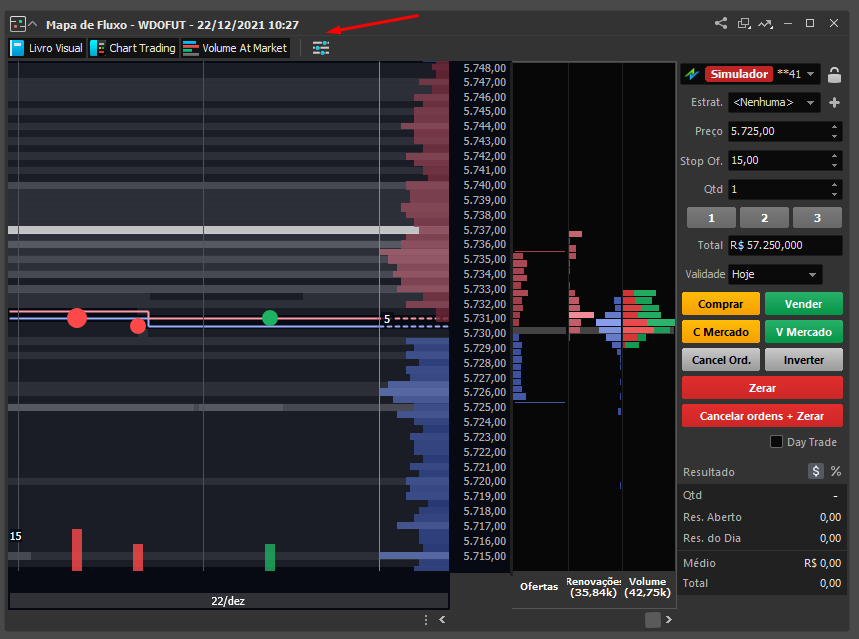
Task: Switch to the Livro Visual tab
Action: pos(47,48)
